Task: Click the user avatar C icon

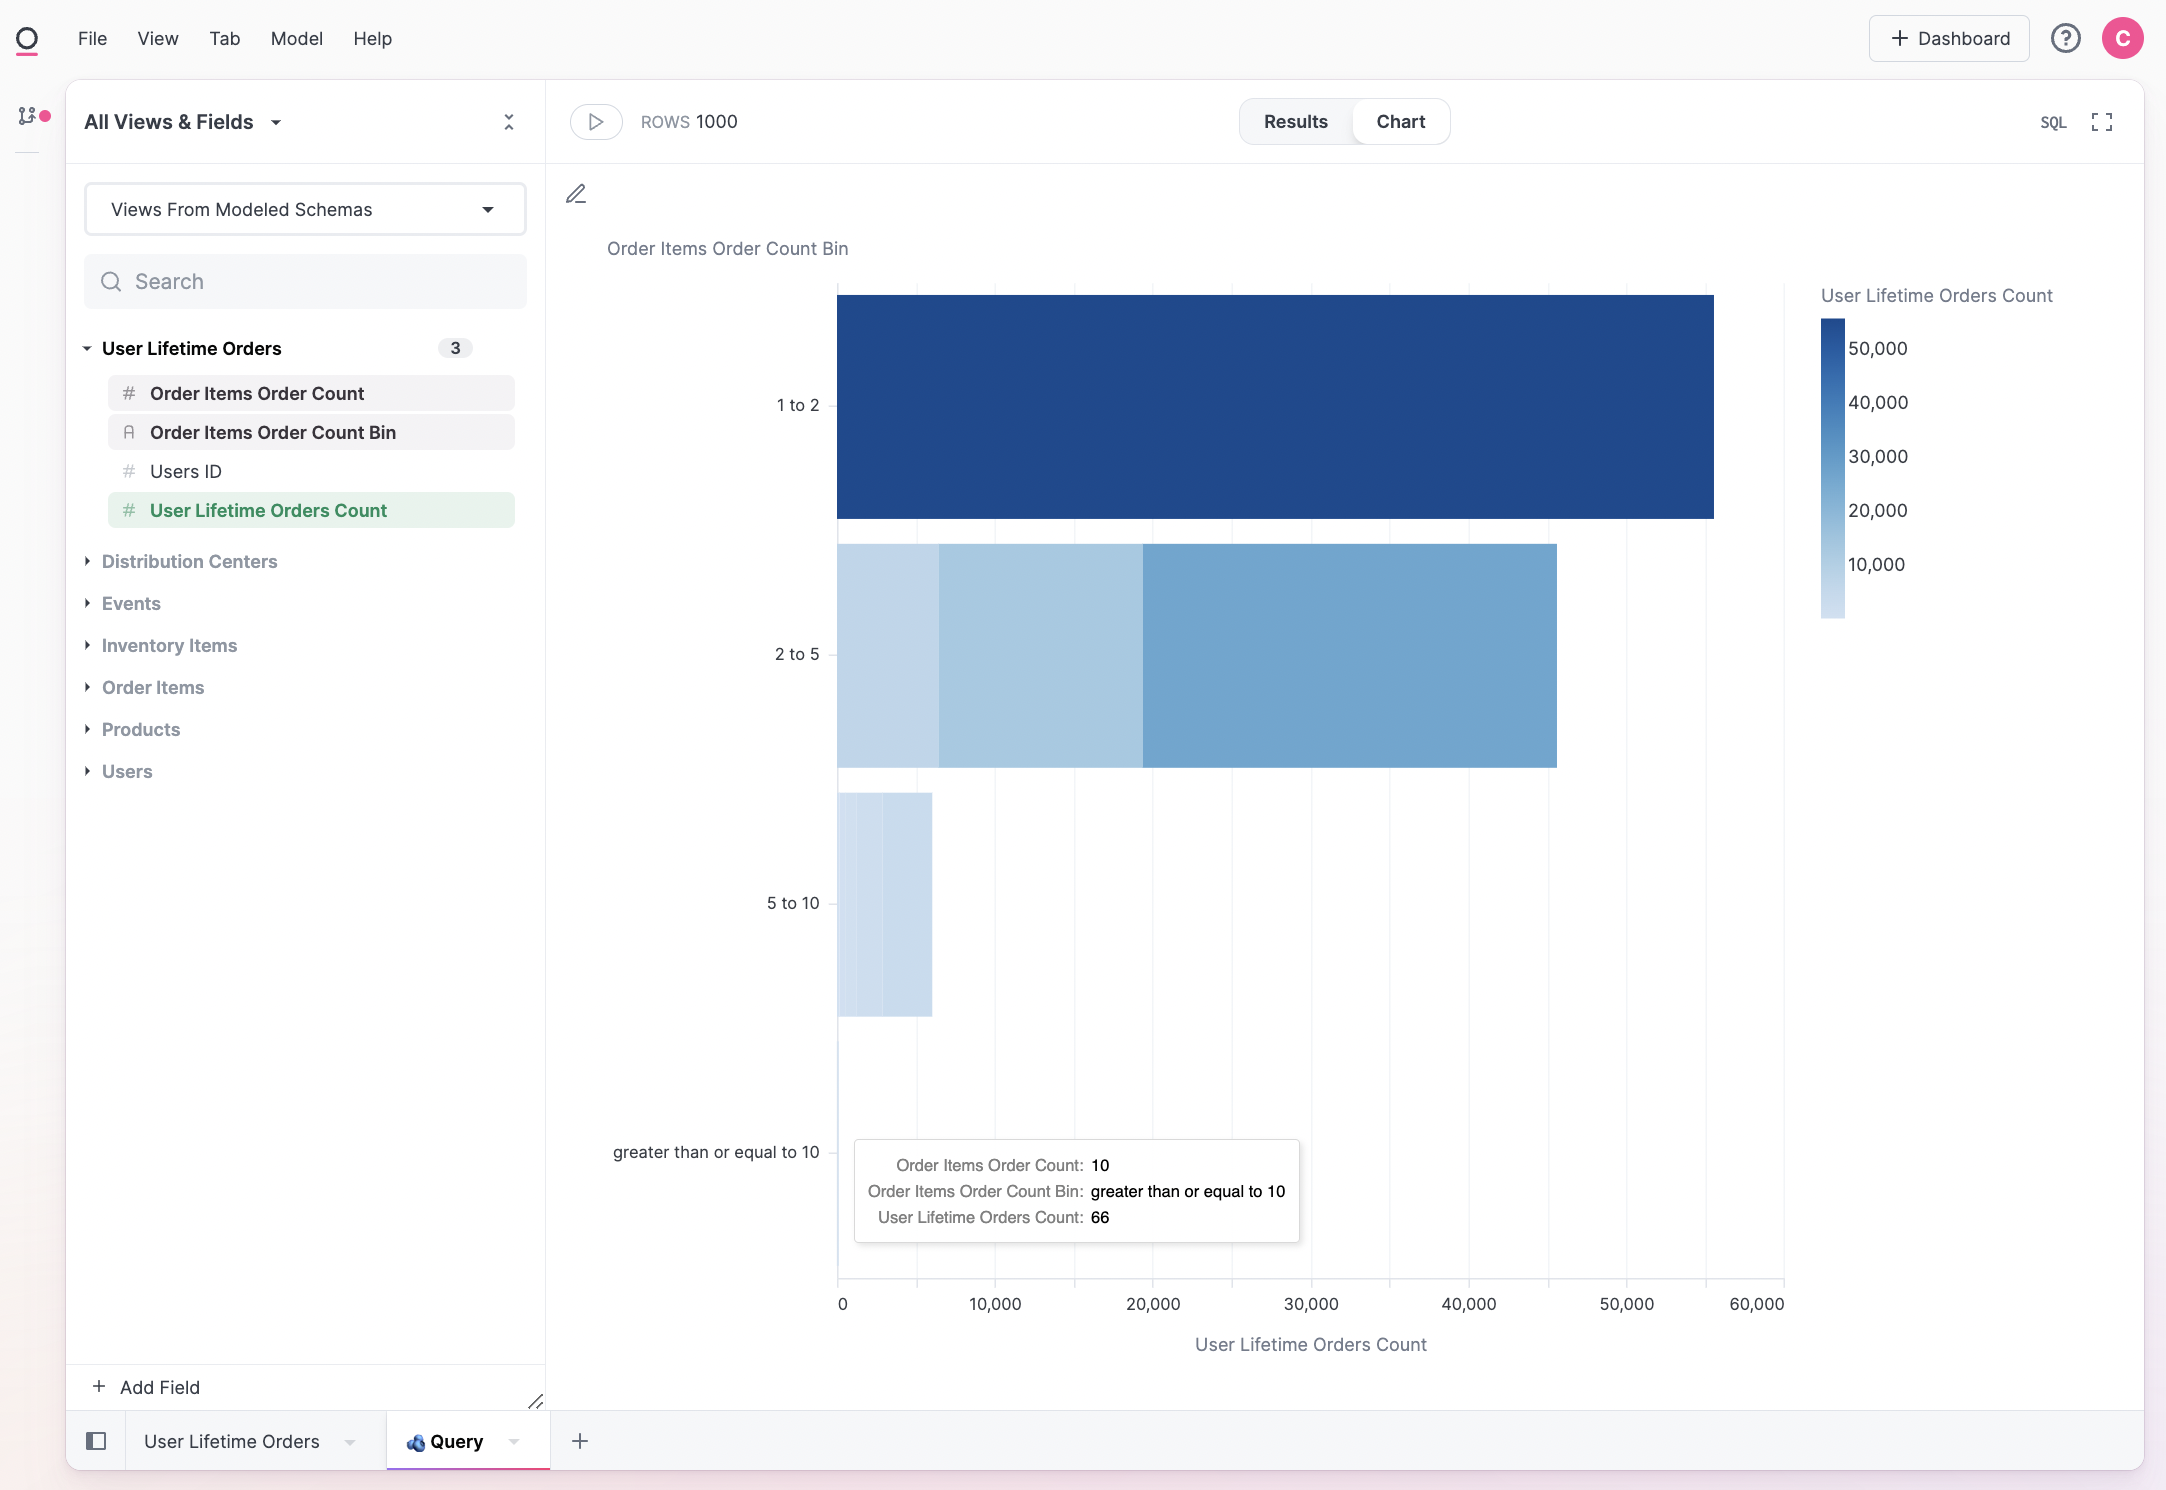Action: tap(2122, 38)
